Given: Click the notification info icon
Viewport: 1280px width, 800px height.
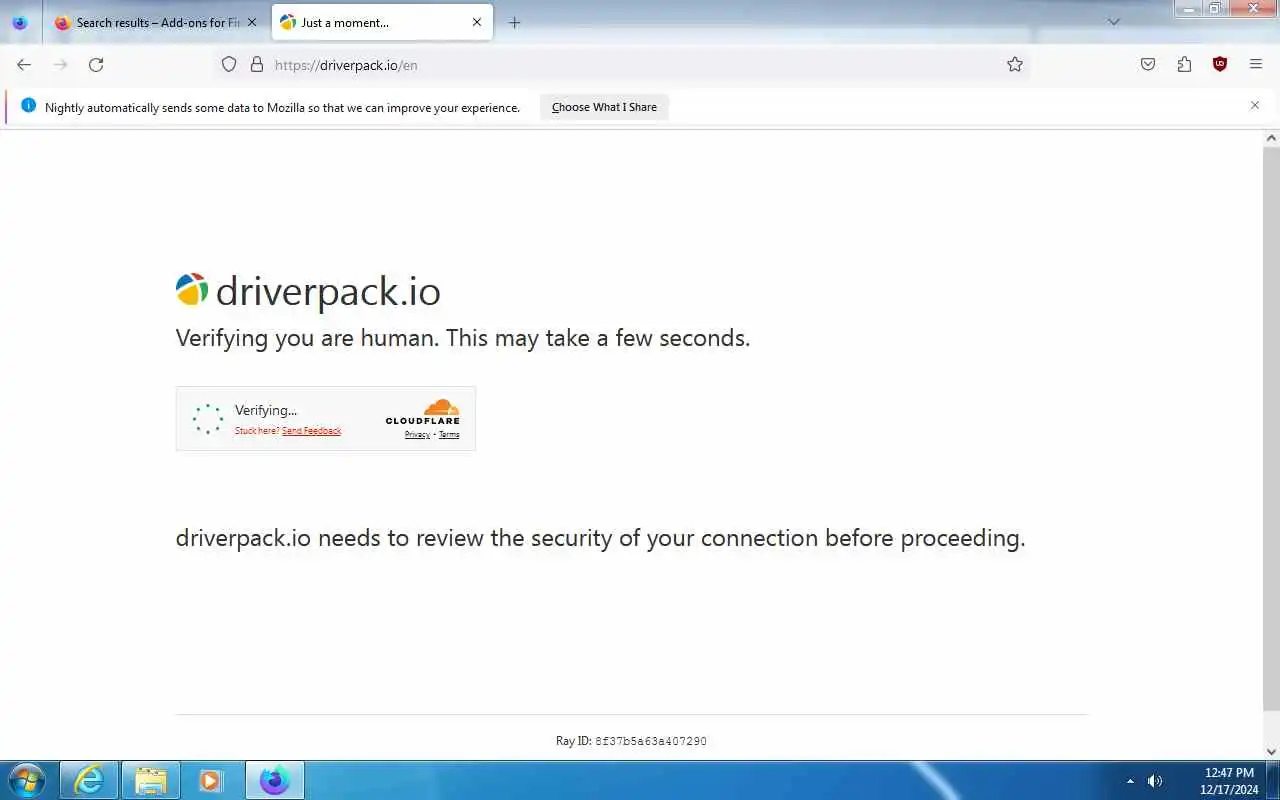Looking at the screenshot, I should (x=28, y=105).
